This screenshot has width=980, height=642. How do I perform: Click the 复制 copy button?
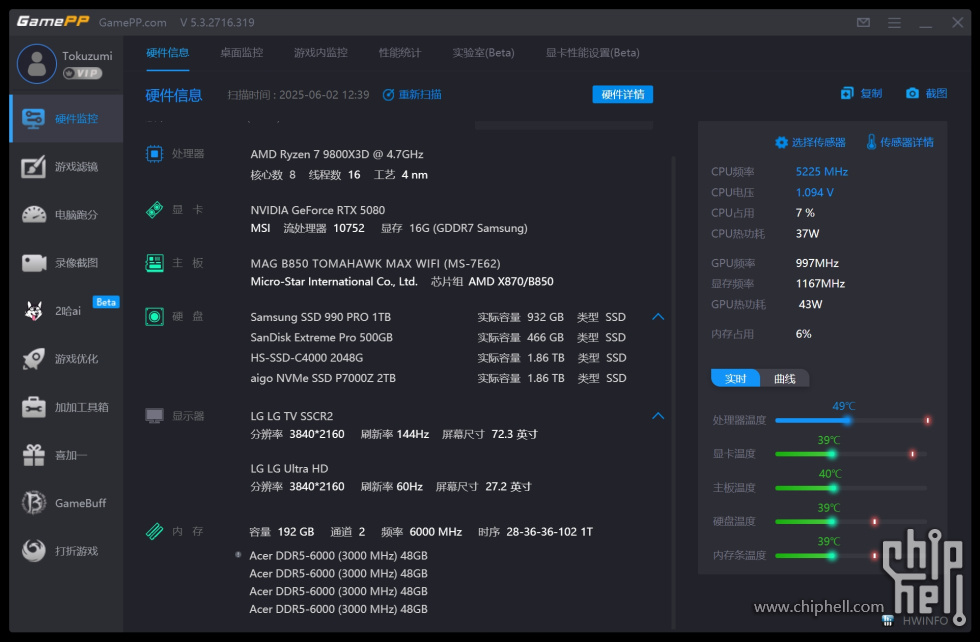[861, 94]
